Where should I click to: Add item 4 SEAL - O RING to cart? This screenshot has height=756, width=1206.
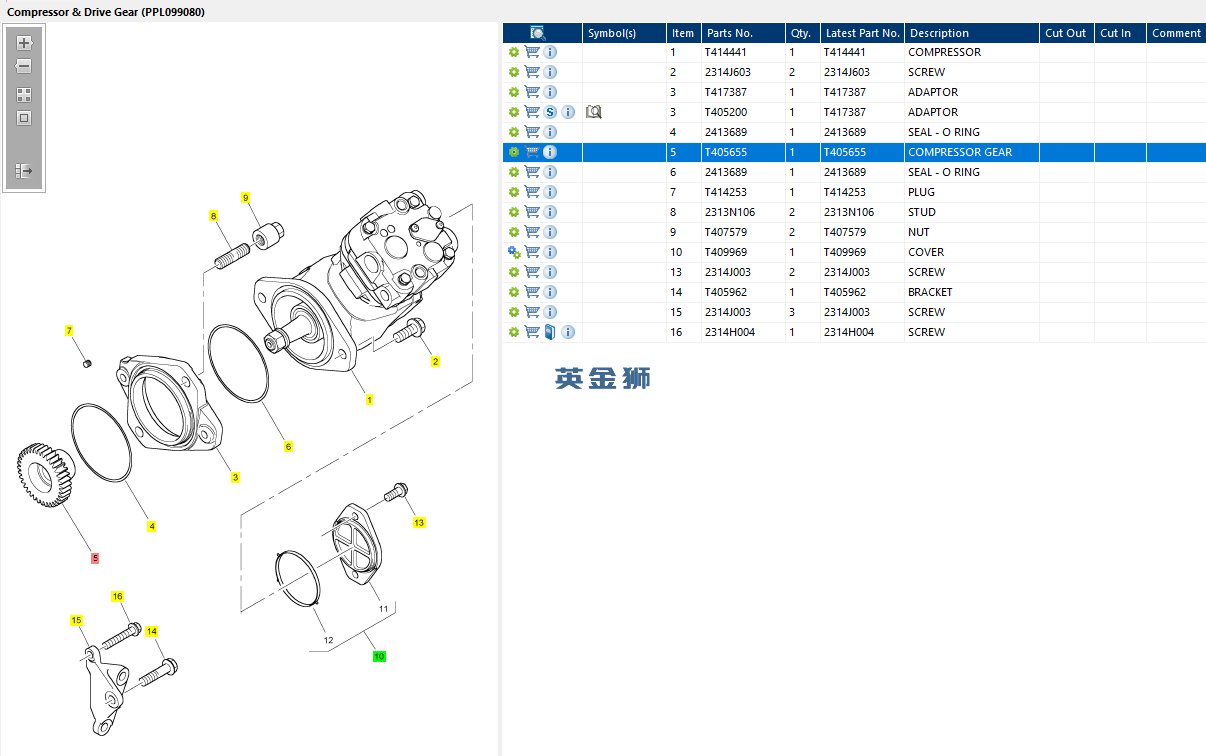pos(532,132)
